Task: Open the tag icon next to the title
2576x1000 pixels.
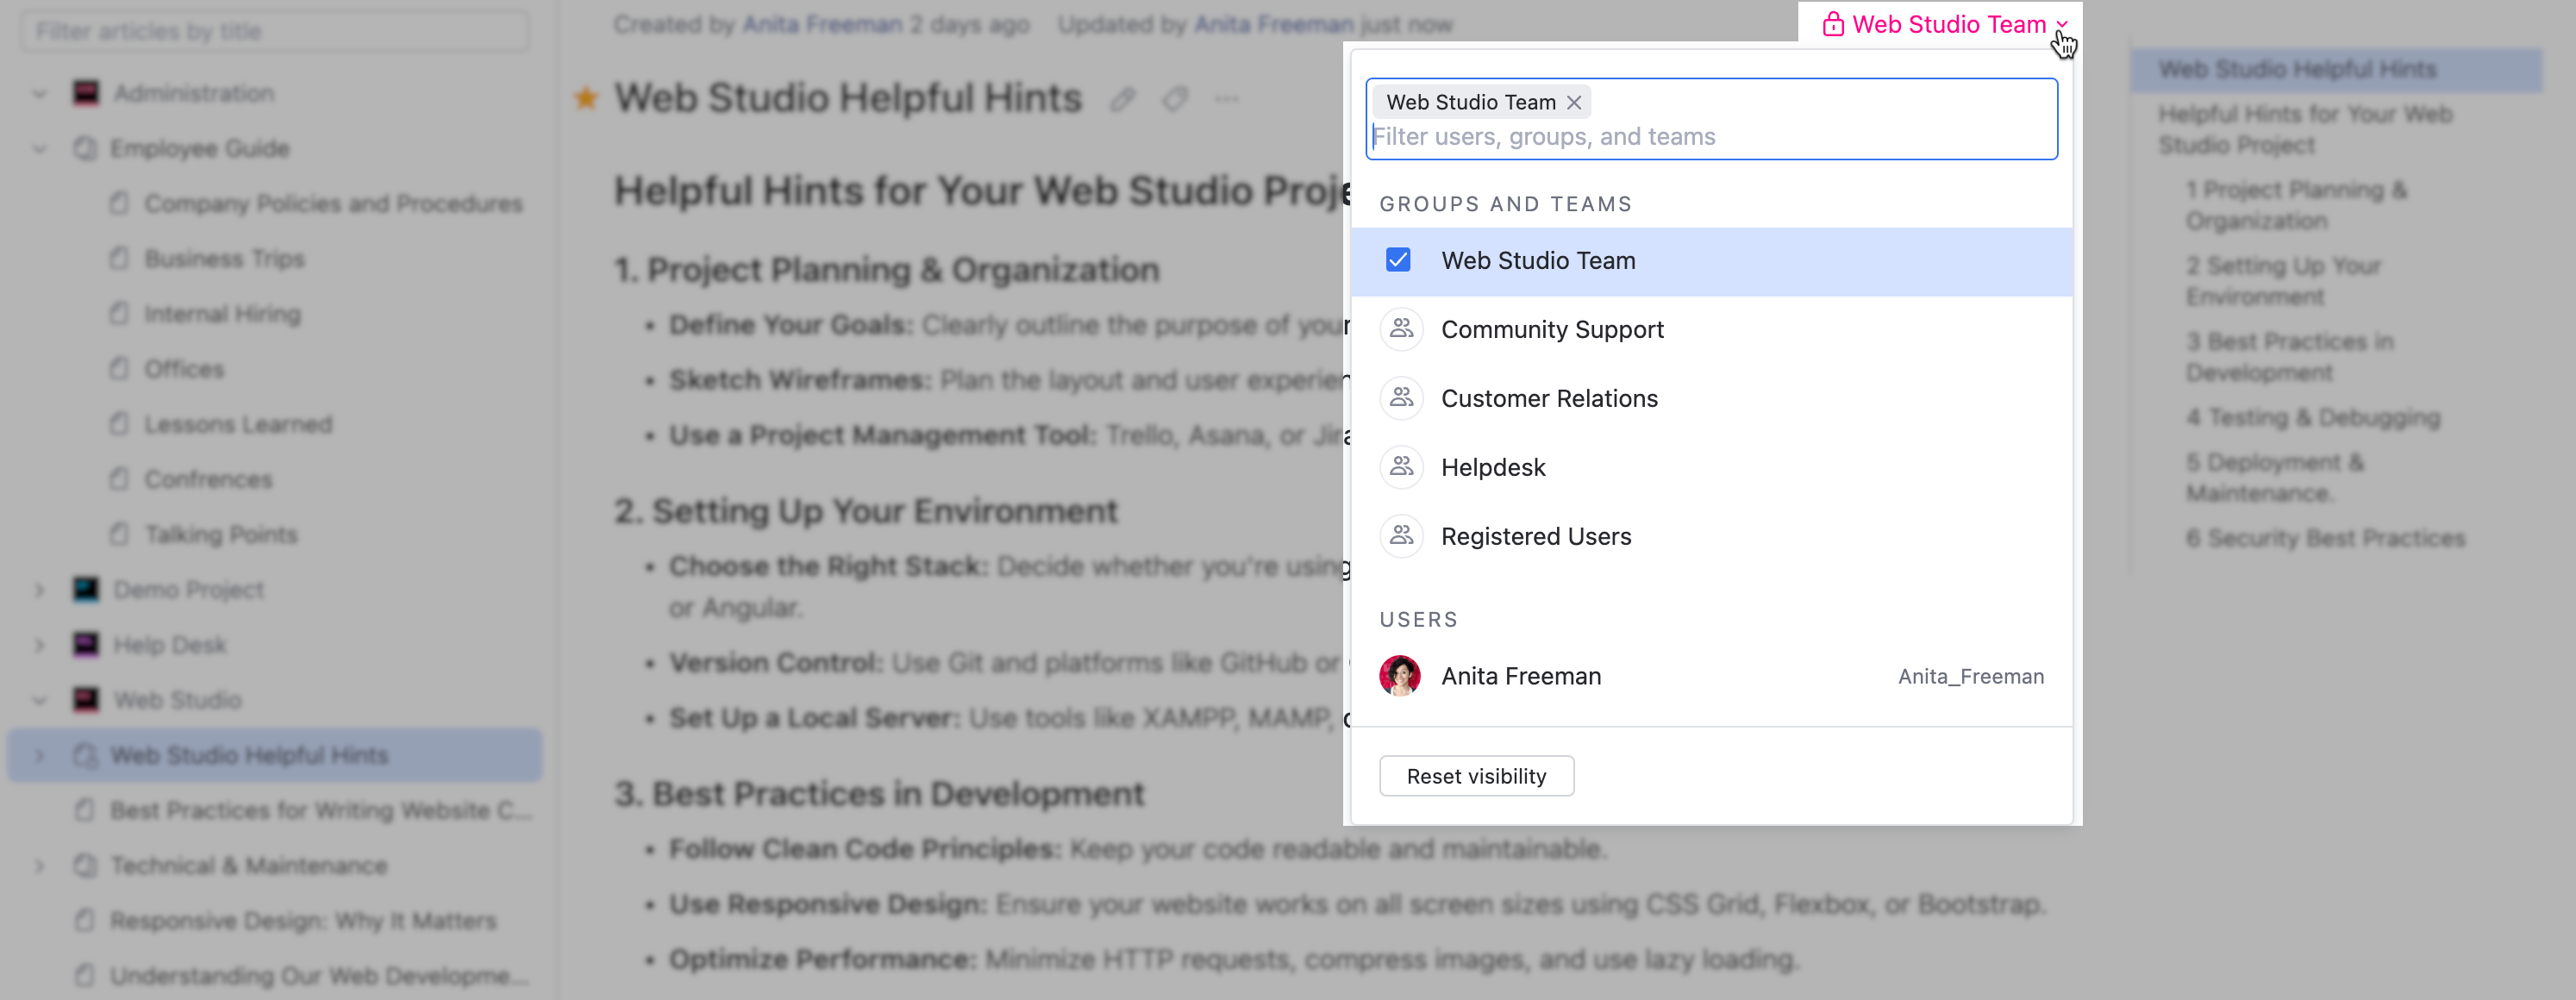Action: (1175, 98)
